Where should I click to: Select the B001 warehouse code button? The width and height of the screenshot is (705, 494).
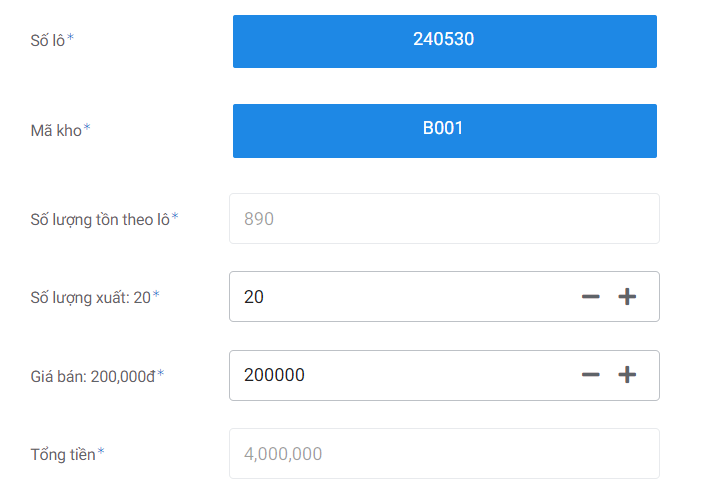(x=444, y=130)
